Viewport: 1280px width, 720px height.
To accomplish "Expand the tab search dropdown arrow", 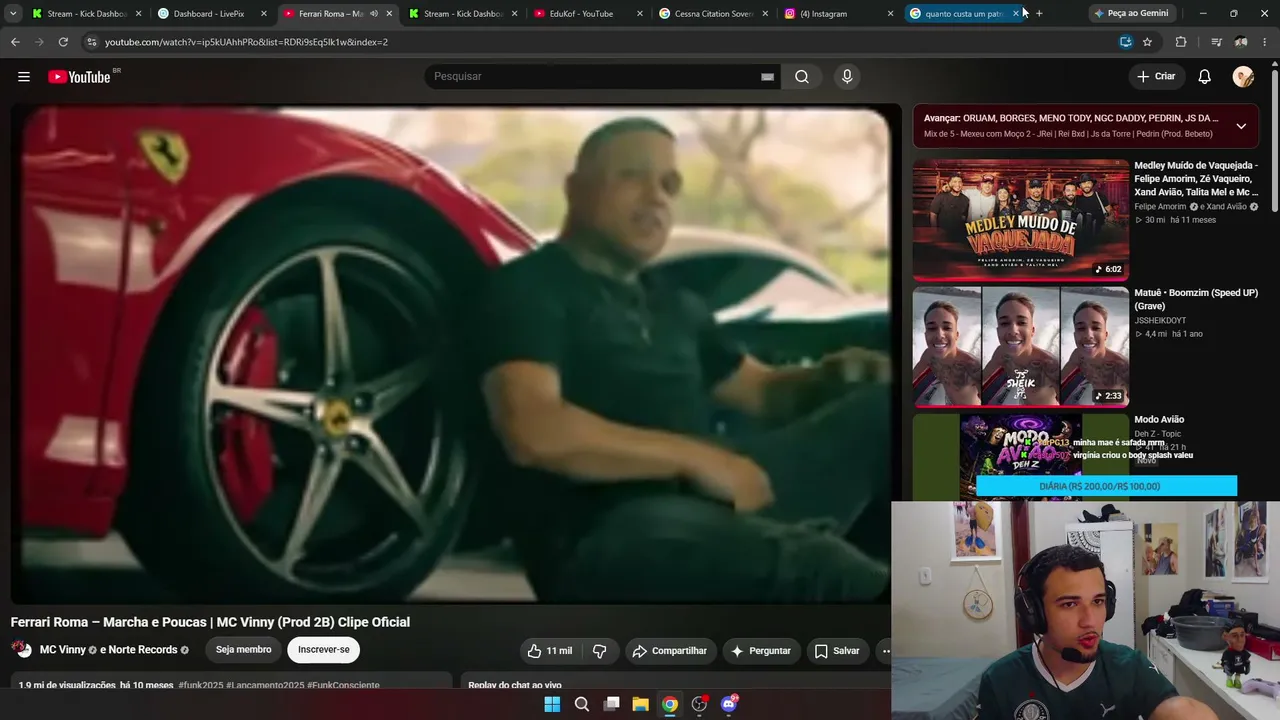I will point(12,14).
